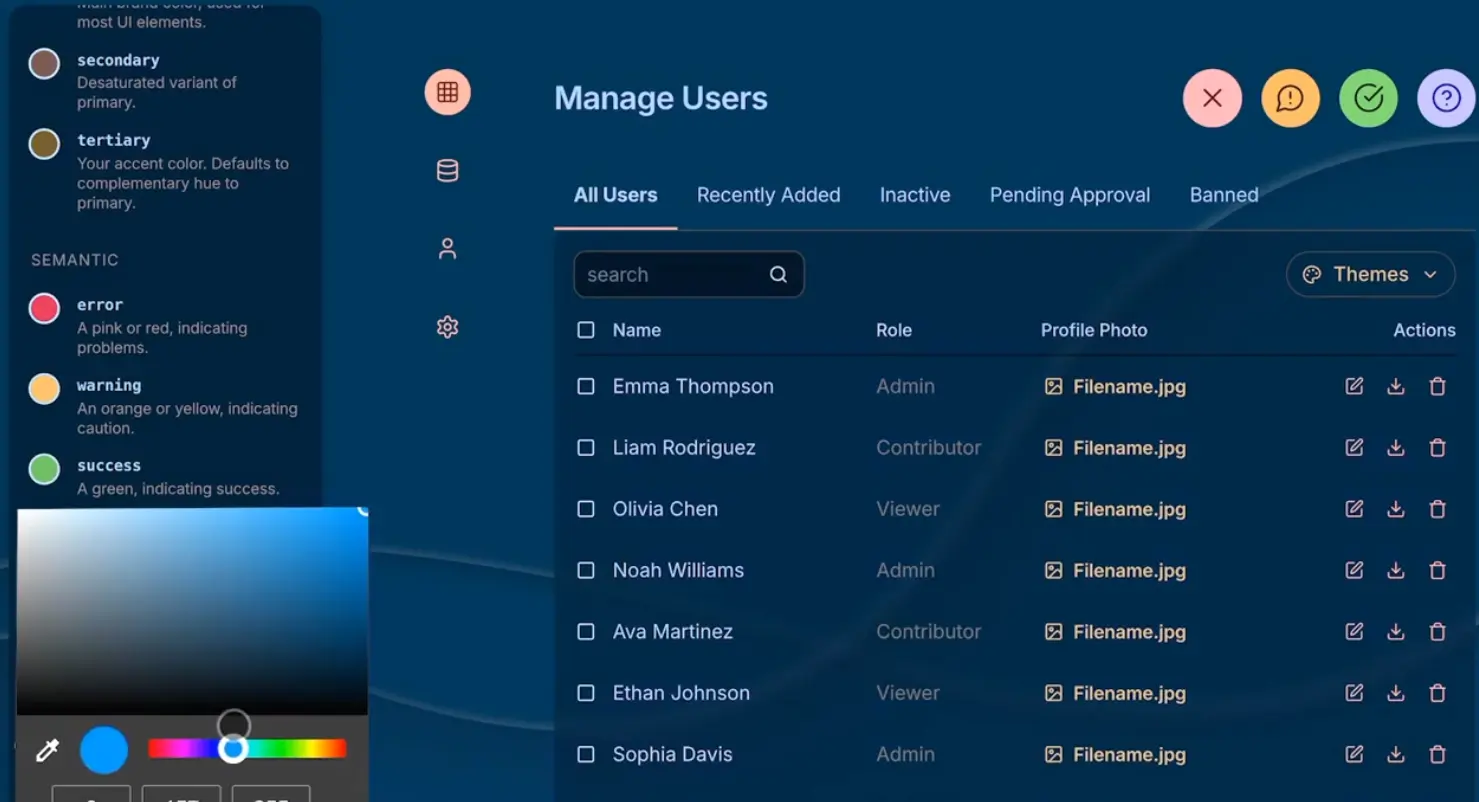Download Olivia Chen's profile file
Viewport: 1479px width, 802px height.
[x=1395, y=509]
